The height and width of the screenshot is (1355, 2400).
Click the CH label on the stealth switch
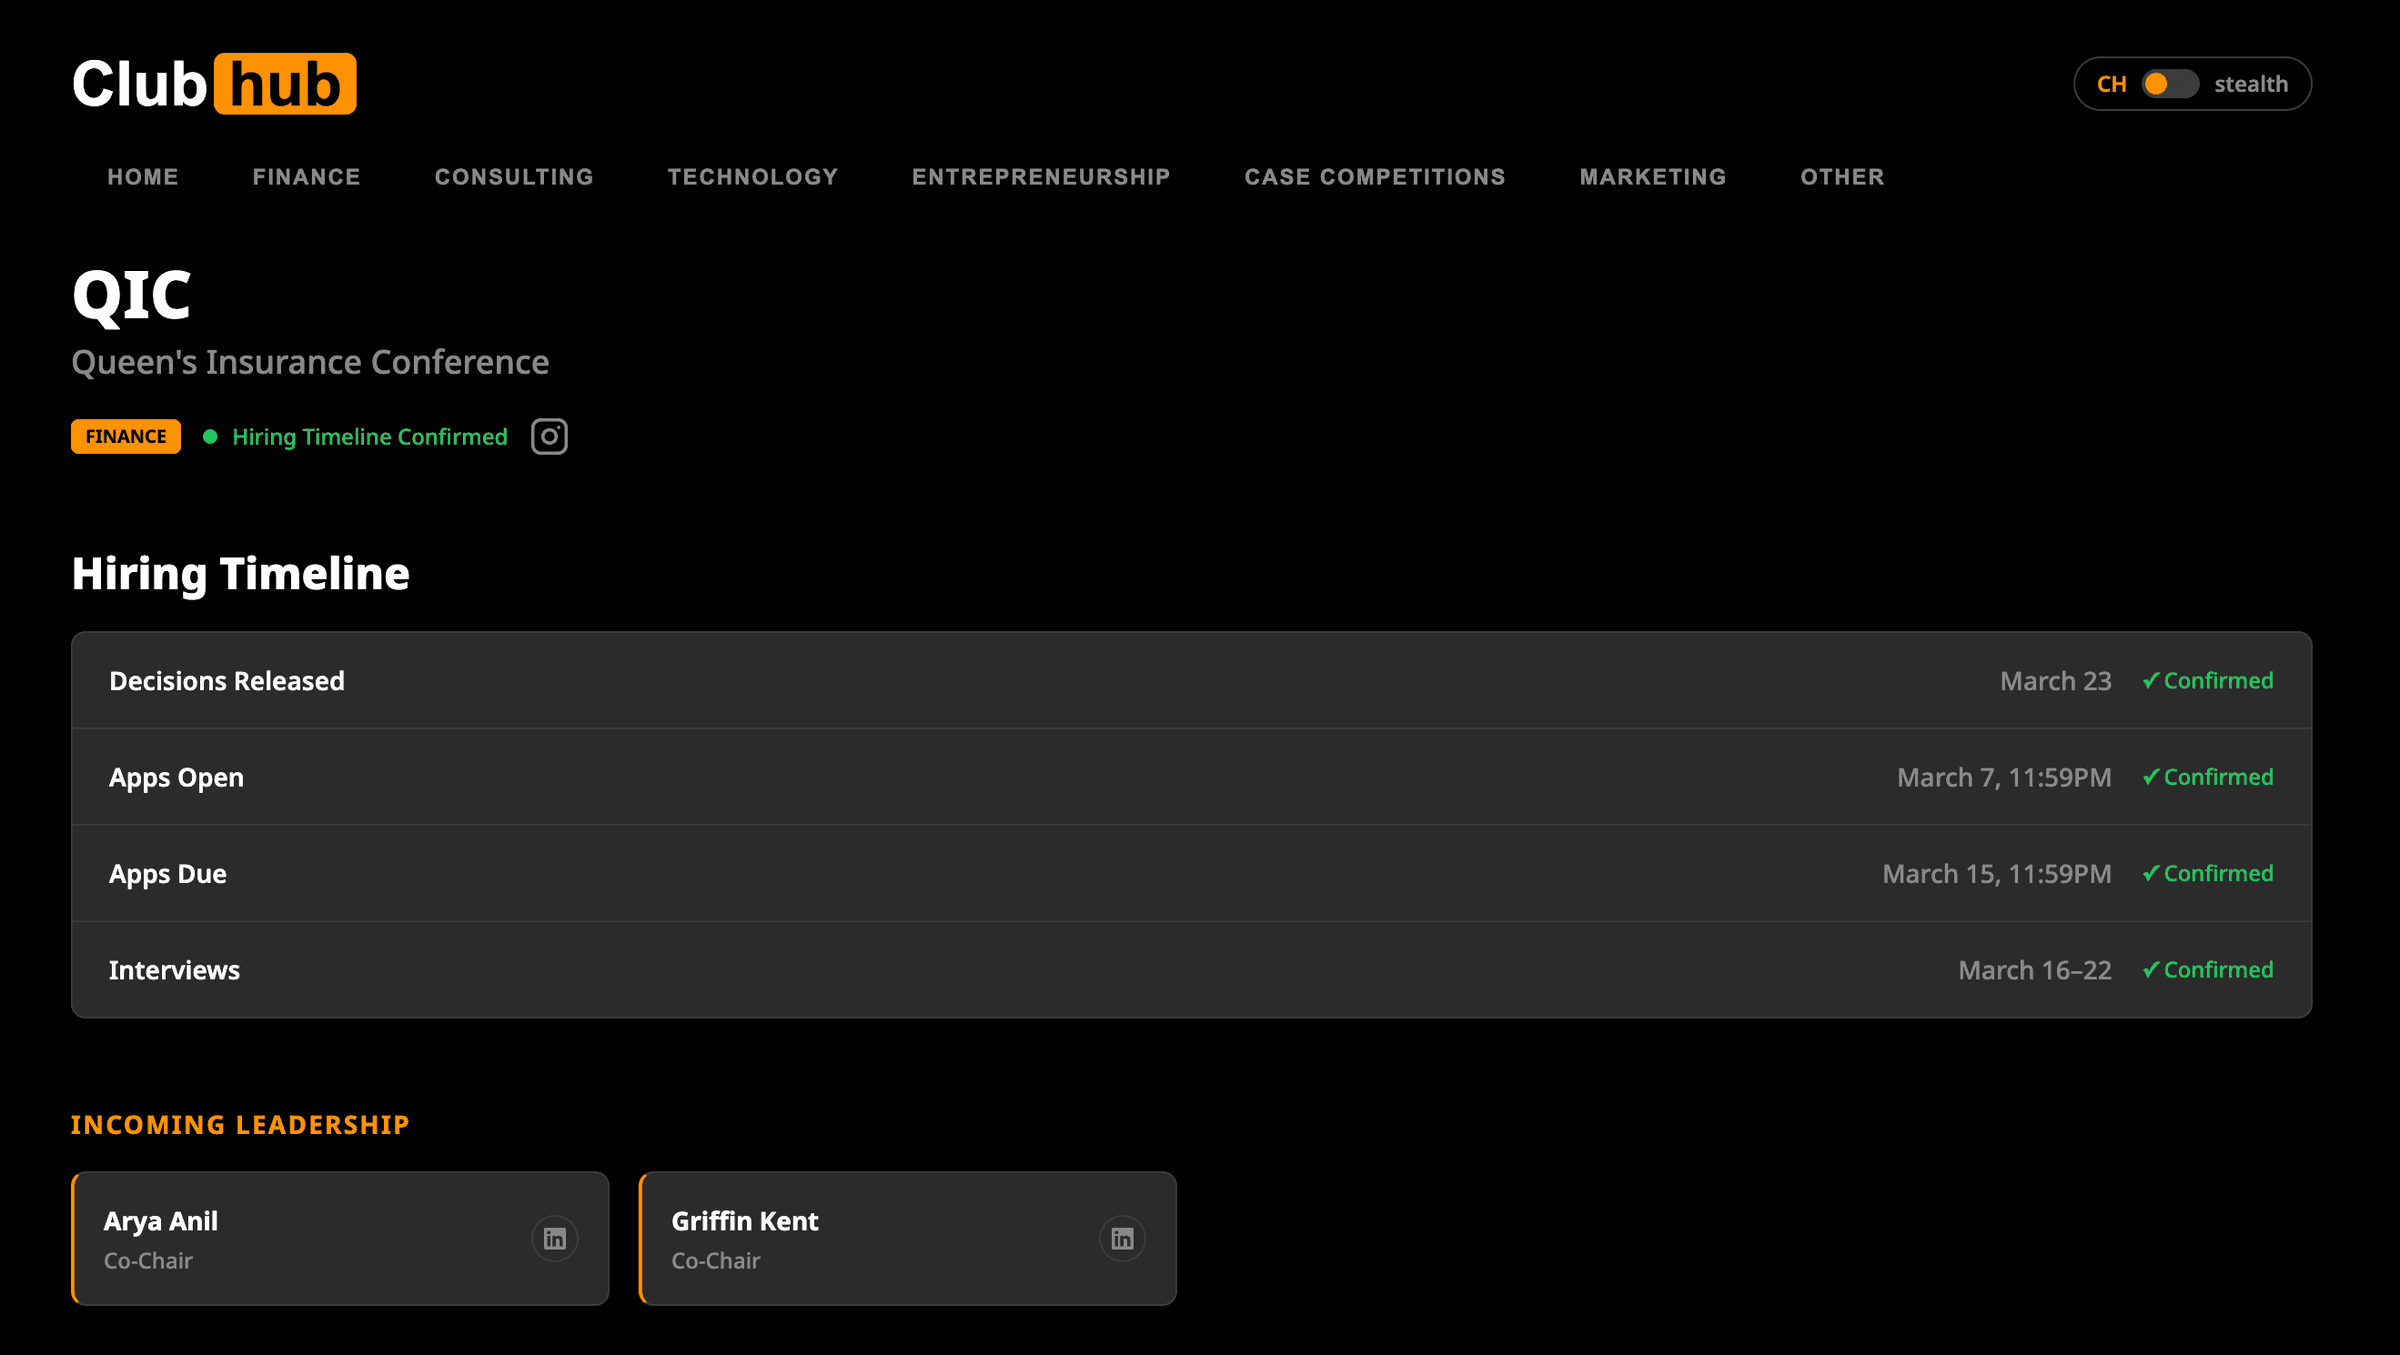2113,84
